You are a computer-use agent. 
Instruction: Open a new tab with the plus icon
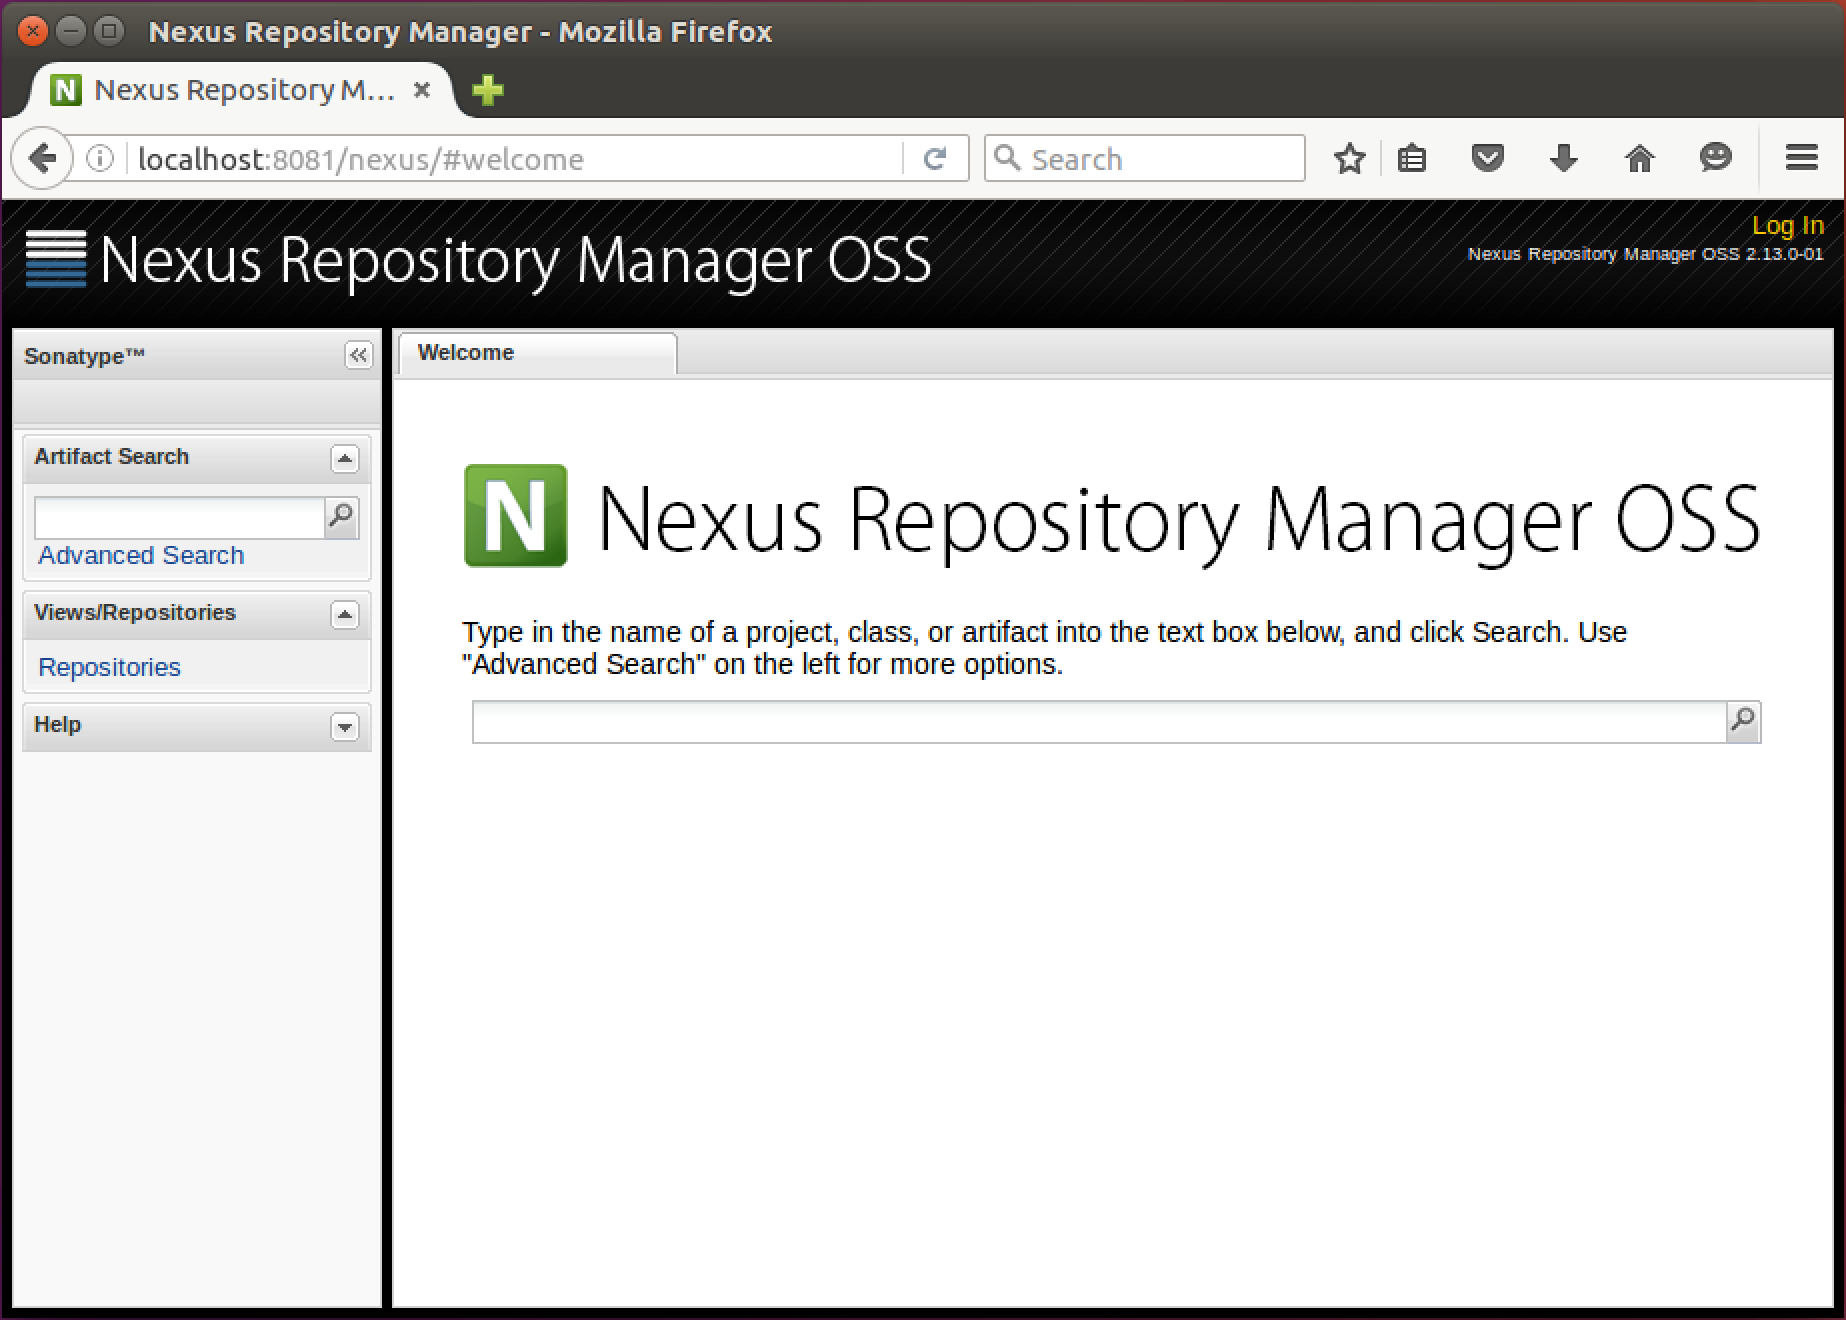tap(487, 90)
